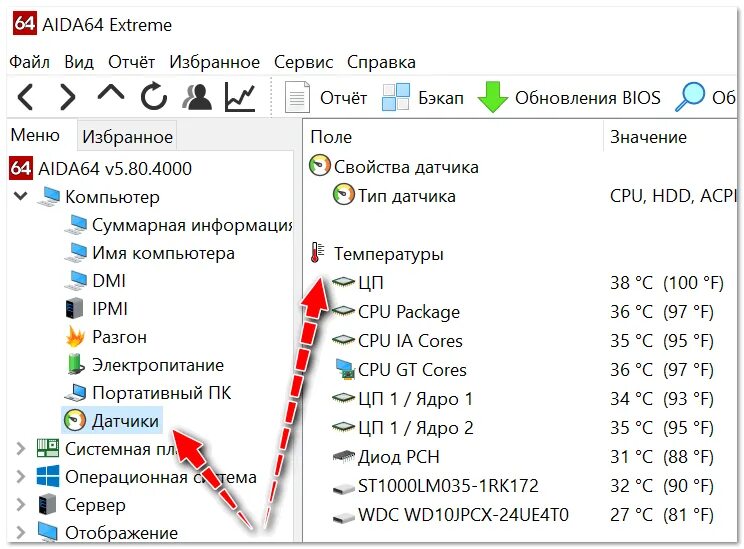
Task: Click the magnifying glass search icon
Action: (x=690, y=97)
